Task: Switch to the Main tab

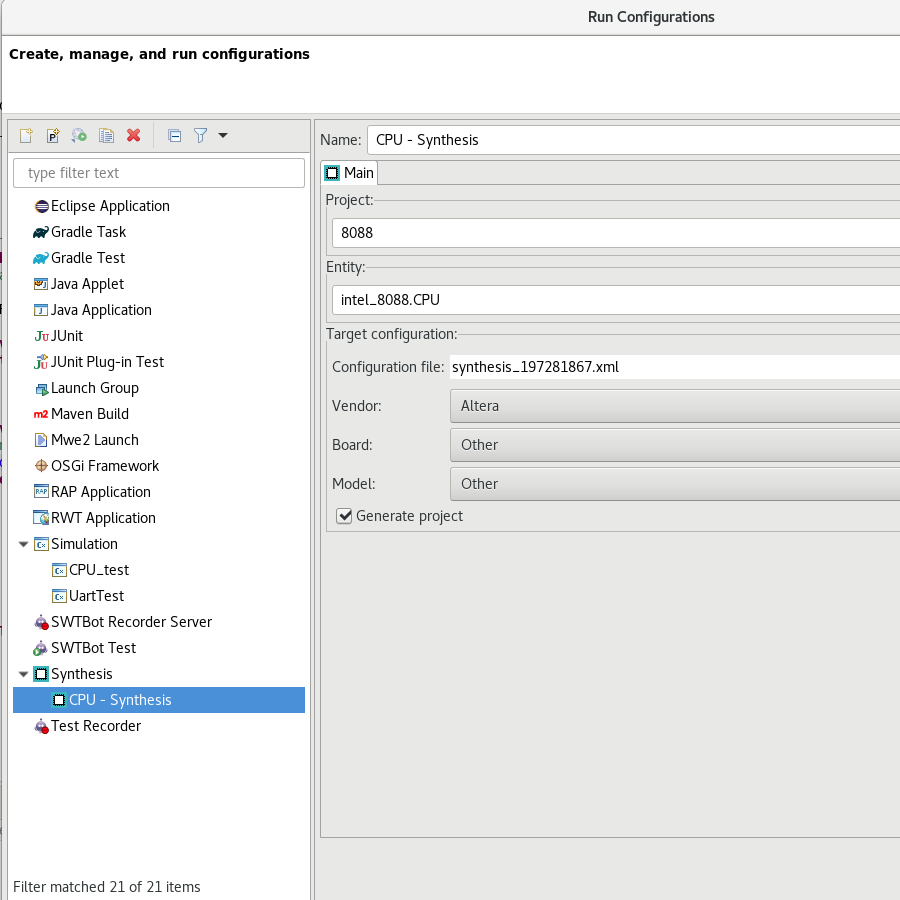Action: point(349,173)
